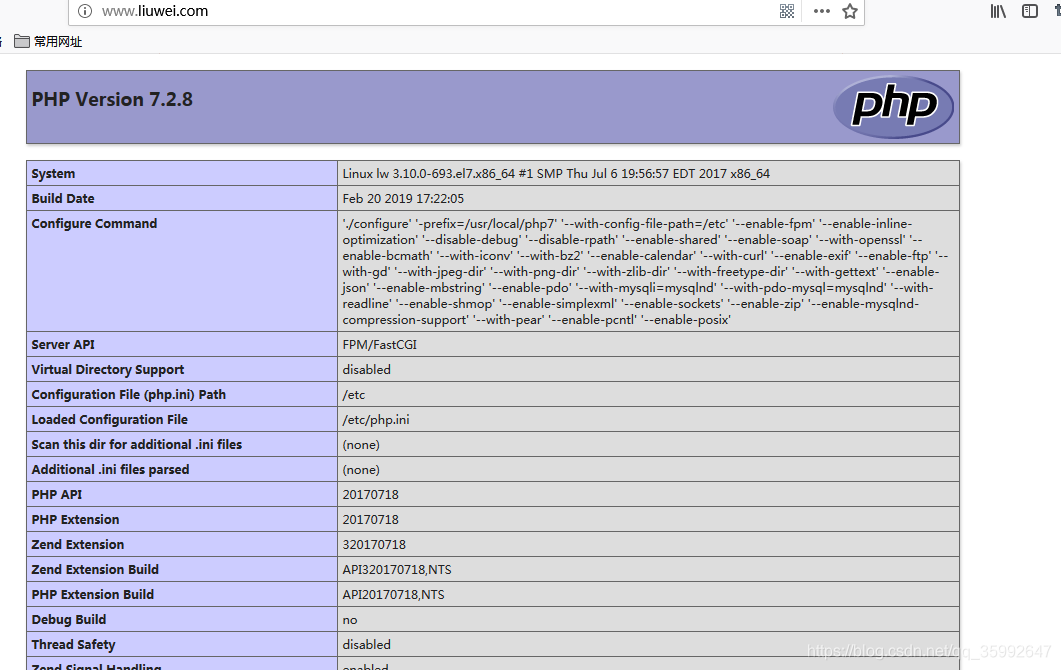Select Additional .ini files parsed label
1061x670 pixels.
point(110,470)
